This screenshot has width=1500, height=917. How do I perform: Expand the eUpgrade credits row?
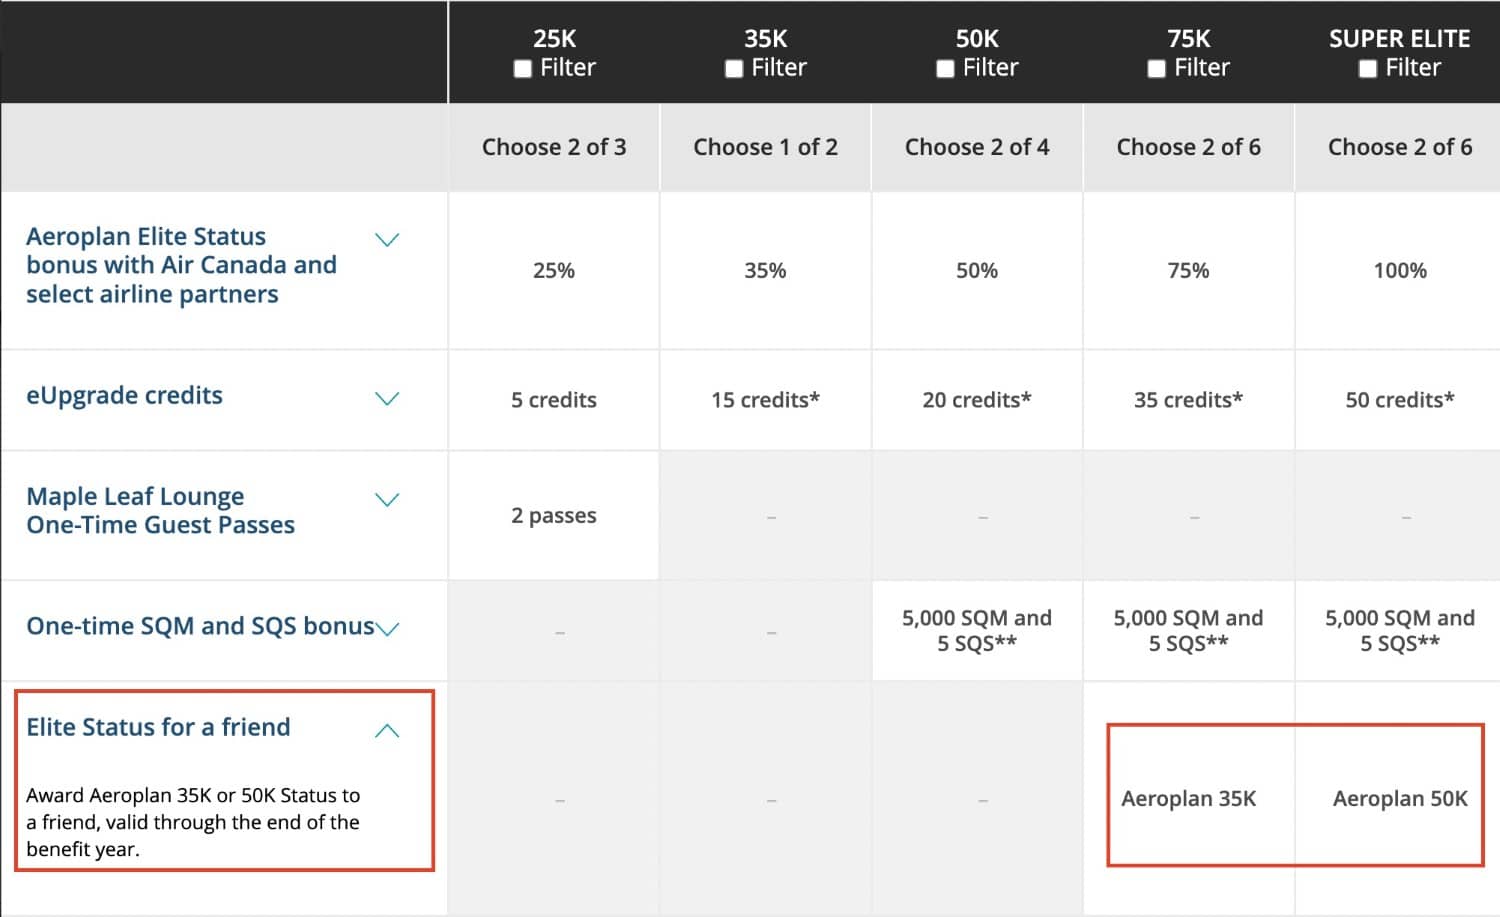click(x=387, y=398)
